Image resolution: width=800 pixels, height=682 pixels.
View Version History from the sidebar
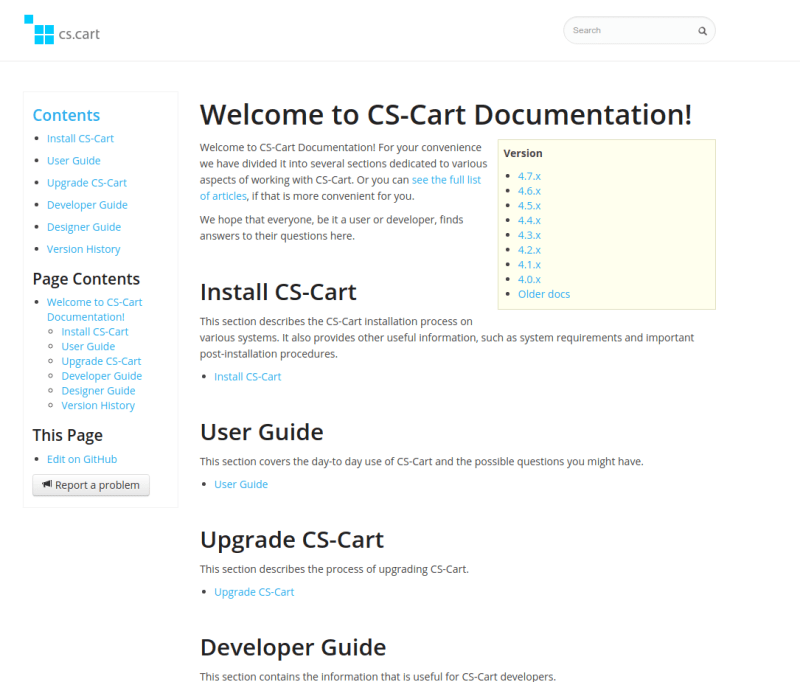click(83, 248)
